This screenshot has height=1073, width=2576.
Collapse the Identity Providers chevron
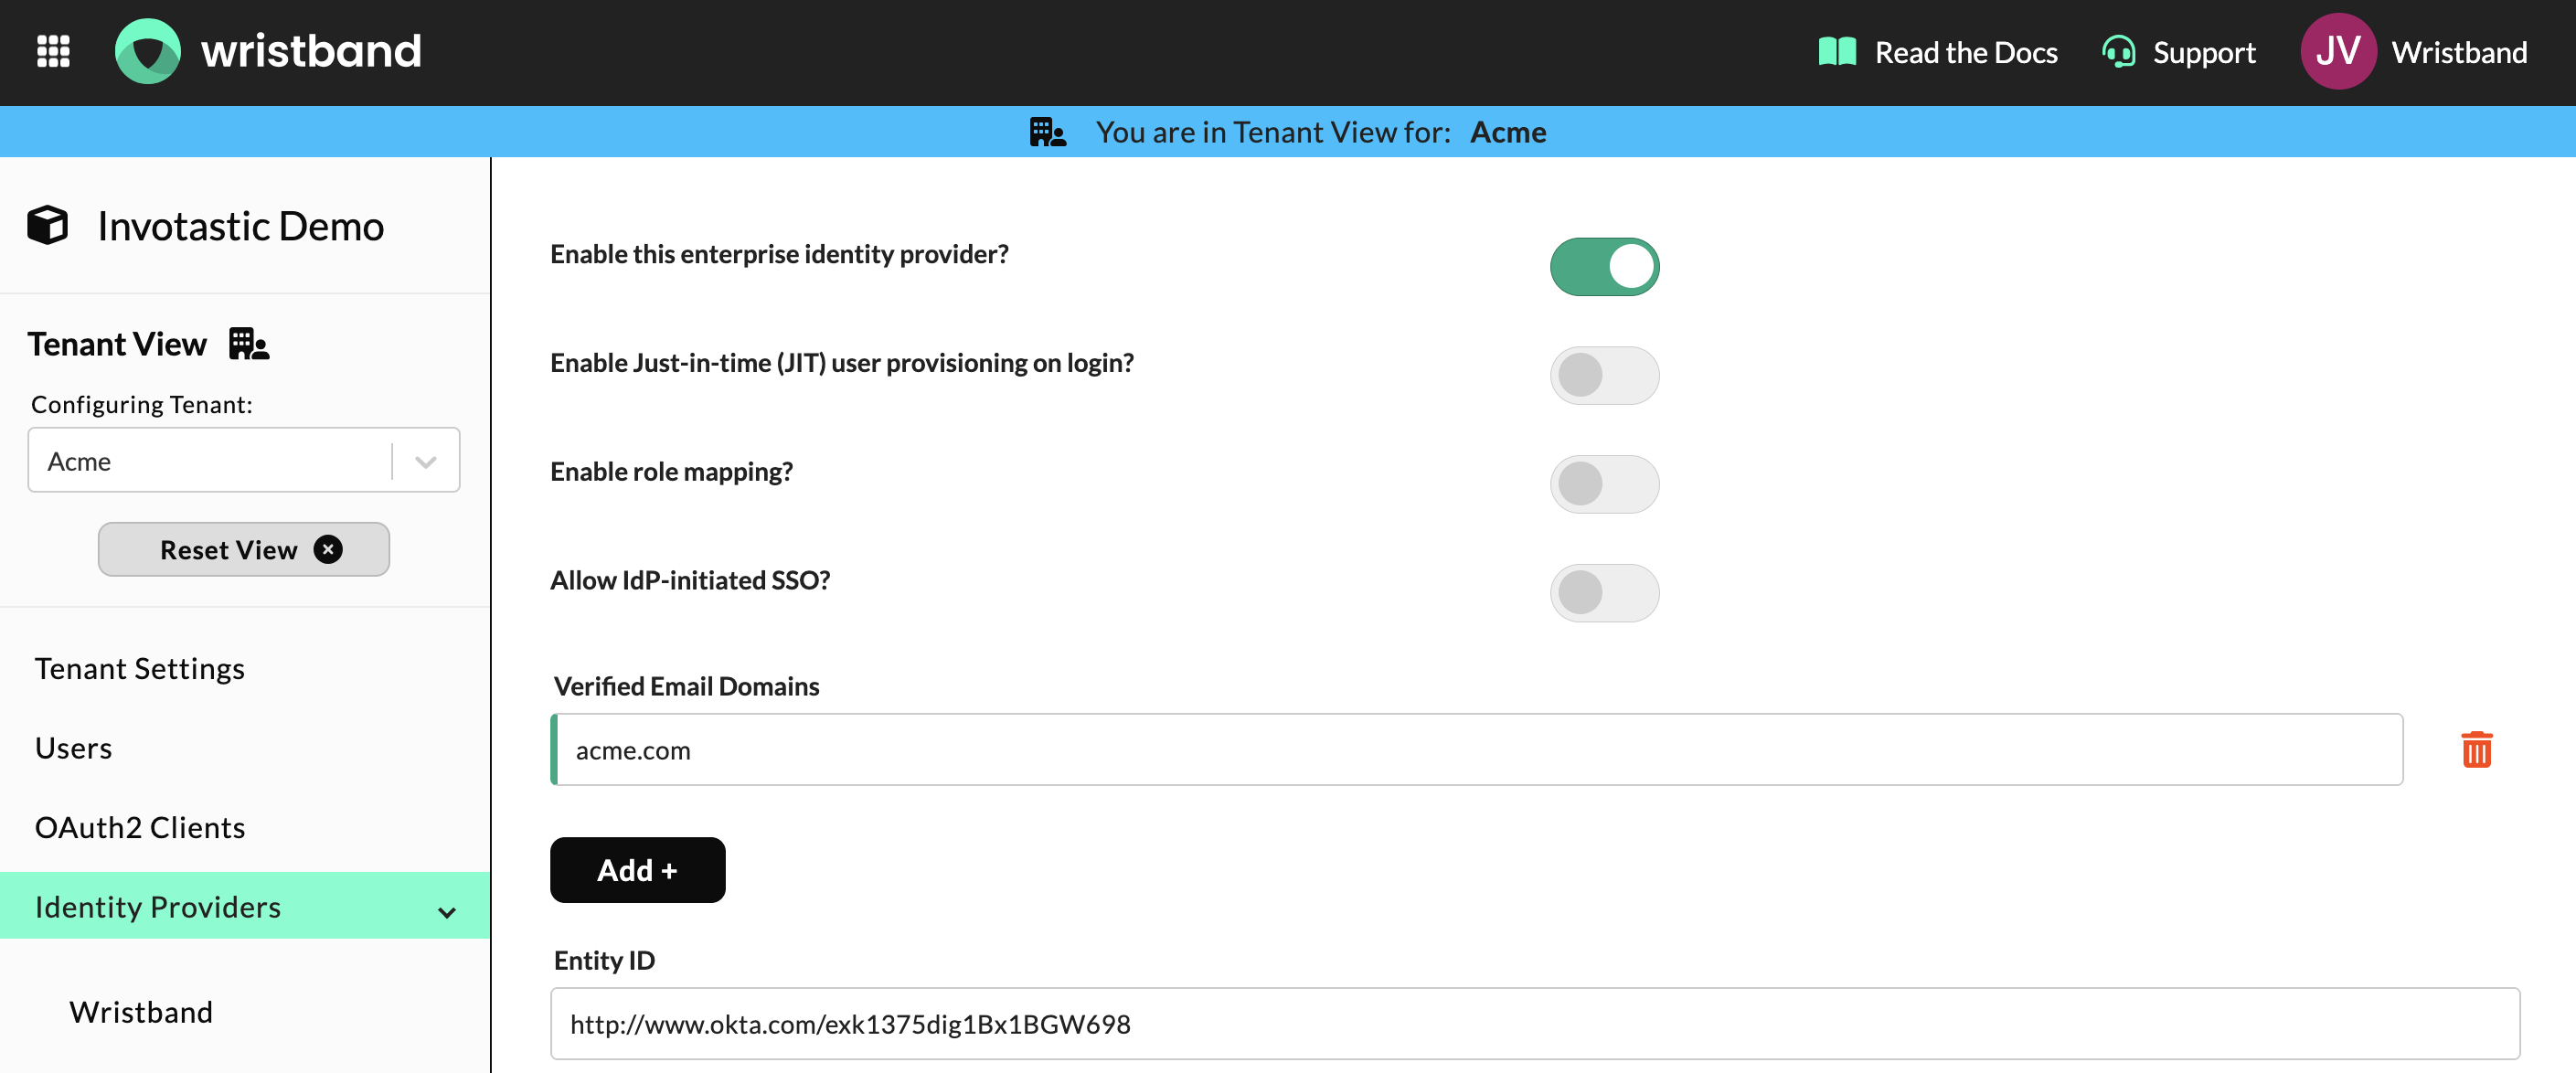click(447, 911)
